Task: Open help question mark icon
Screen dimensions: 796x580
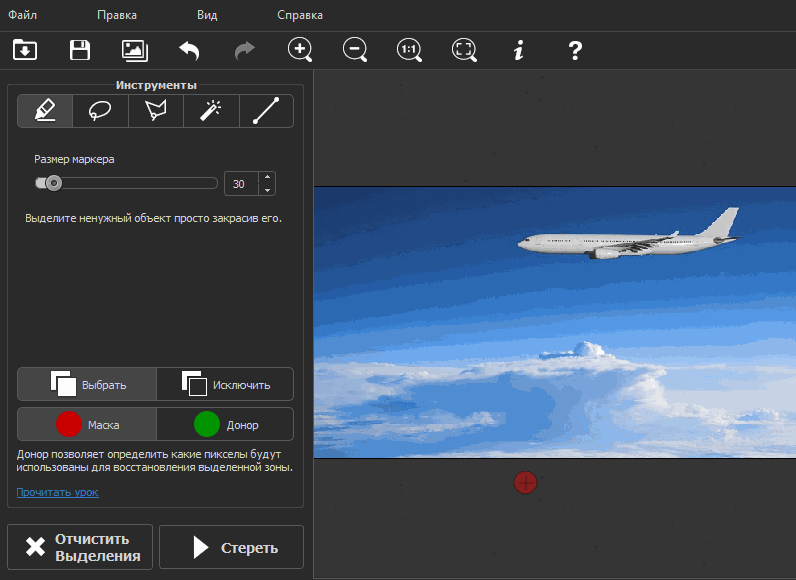Action: click(575, 50)
